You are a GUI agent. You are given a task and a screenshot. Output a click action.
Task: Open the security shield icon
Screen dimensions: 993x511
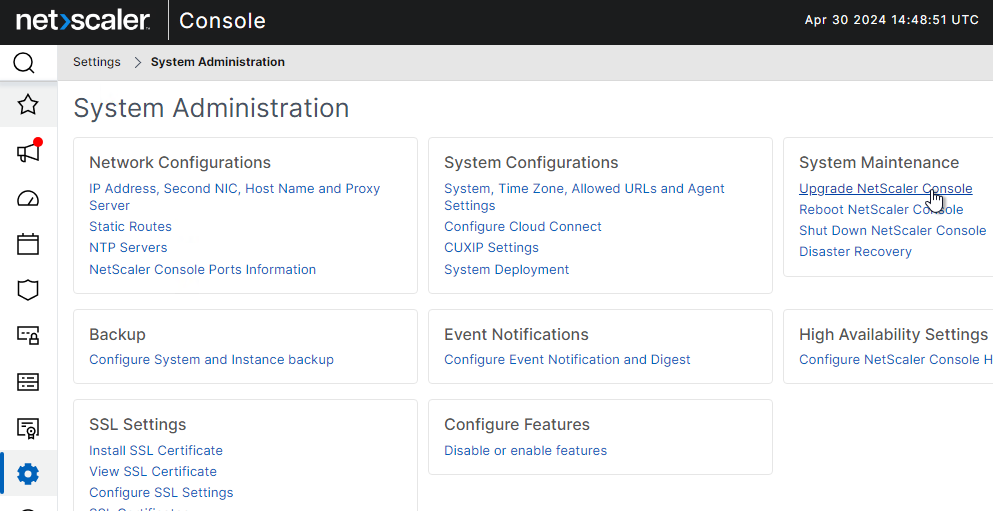[28, 290]
